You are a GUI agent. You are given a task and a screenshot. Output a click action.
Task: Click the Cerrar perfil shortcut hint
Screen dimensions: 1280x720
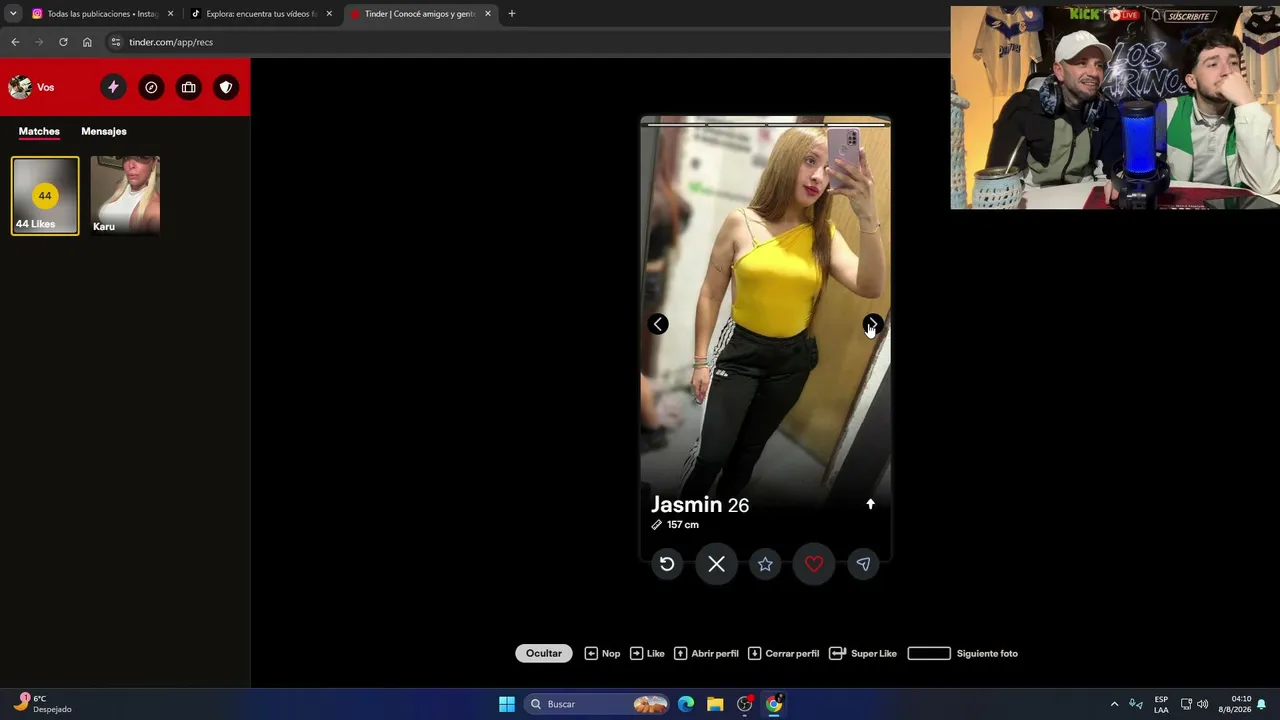(783, 653)
